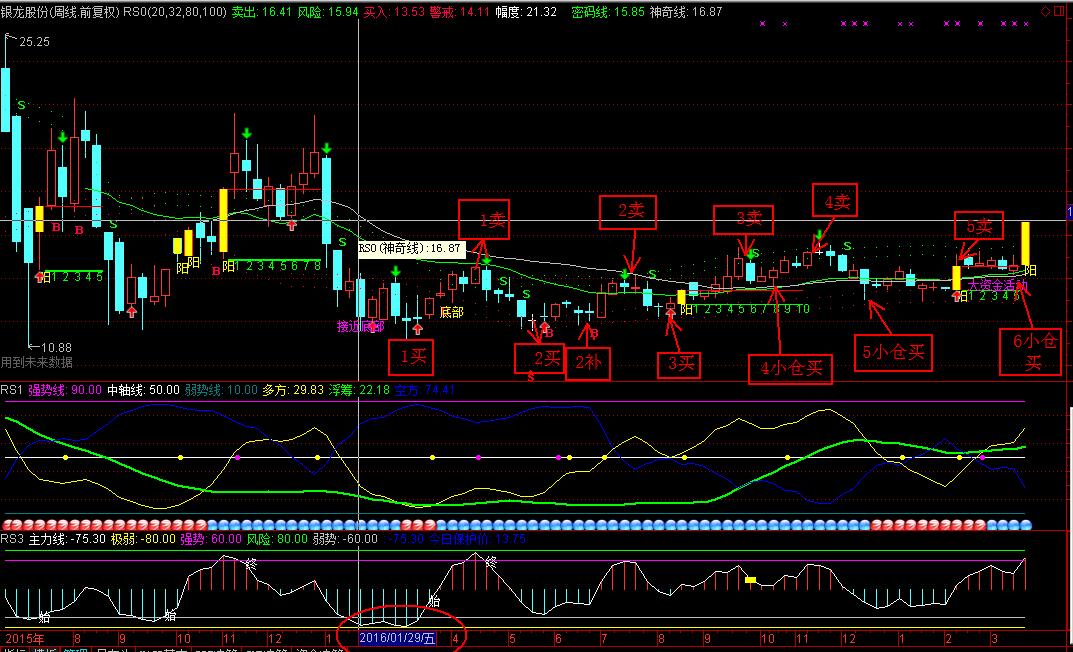Click the 多方 29.83 readout
Image resolution: width=1073 pixels, height=652 pixels.
[293, 390]
